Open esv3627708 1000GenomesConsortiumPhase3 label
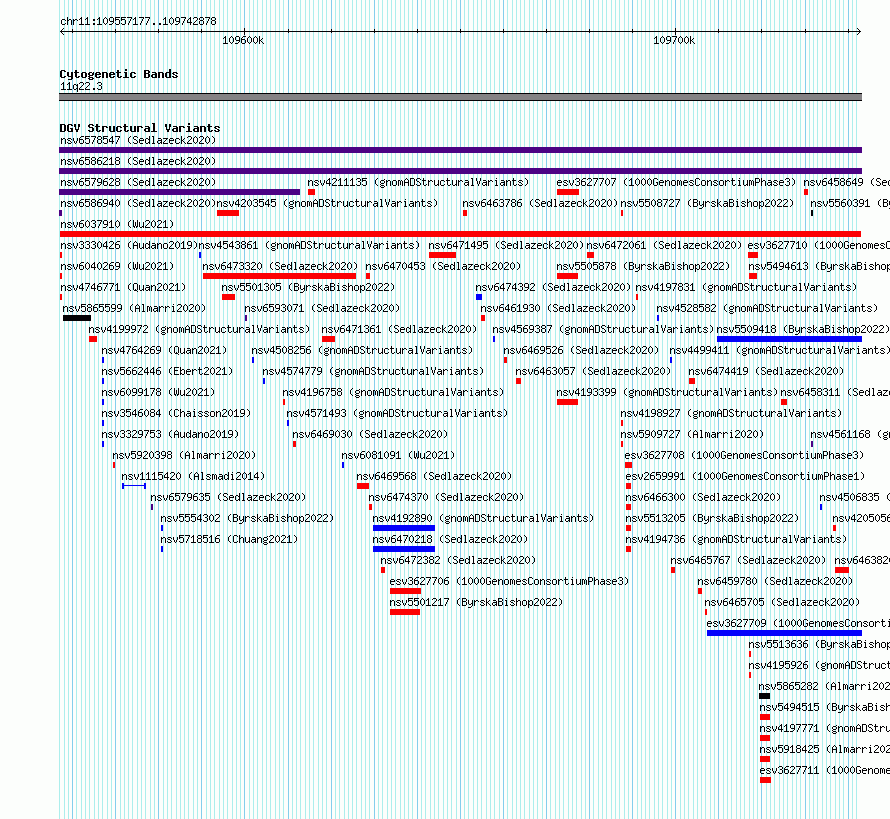 tap(744, 455)
